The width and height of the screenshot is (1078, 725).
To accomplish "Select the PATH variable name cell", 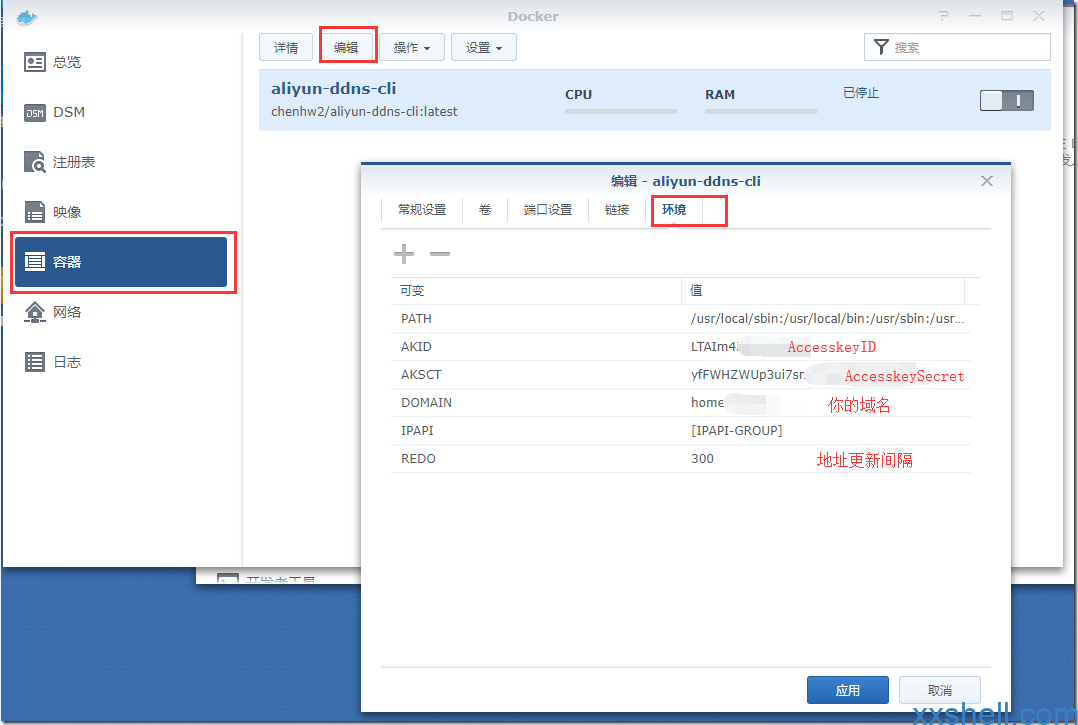I will click(536, 319).
